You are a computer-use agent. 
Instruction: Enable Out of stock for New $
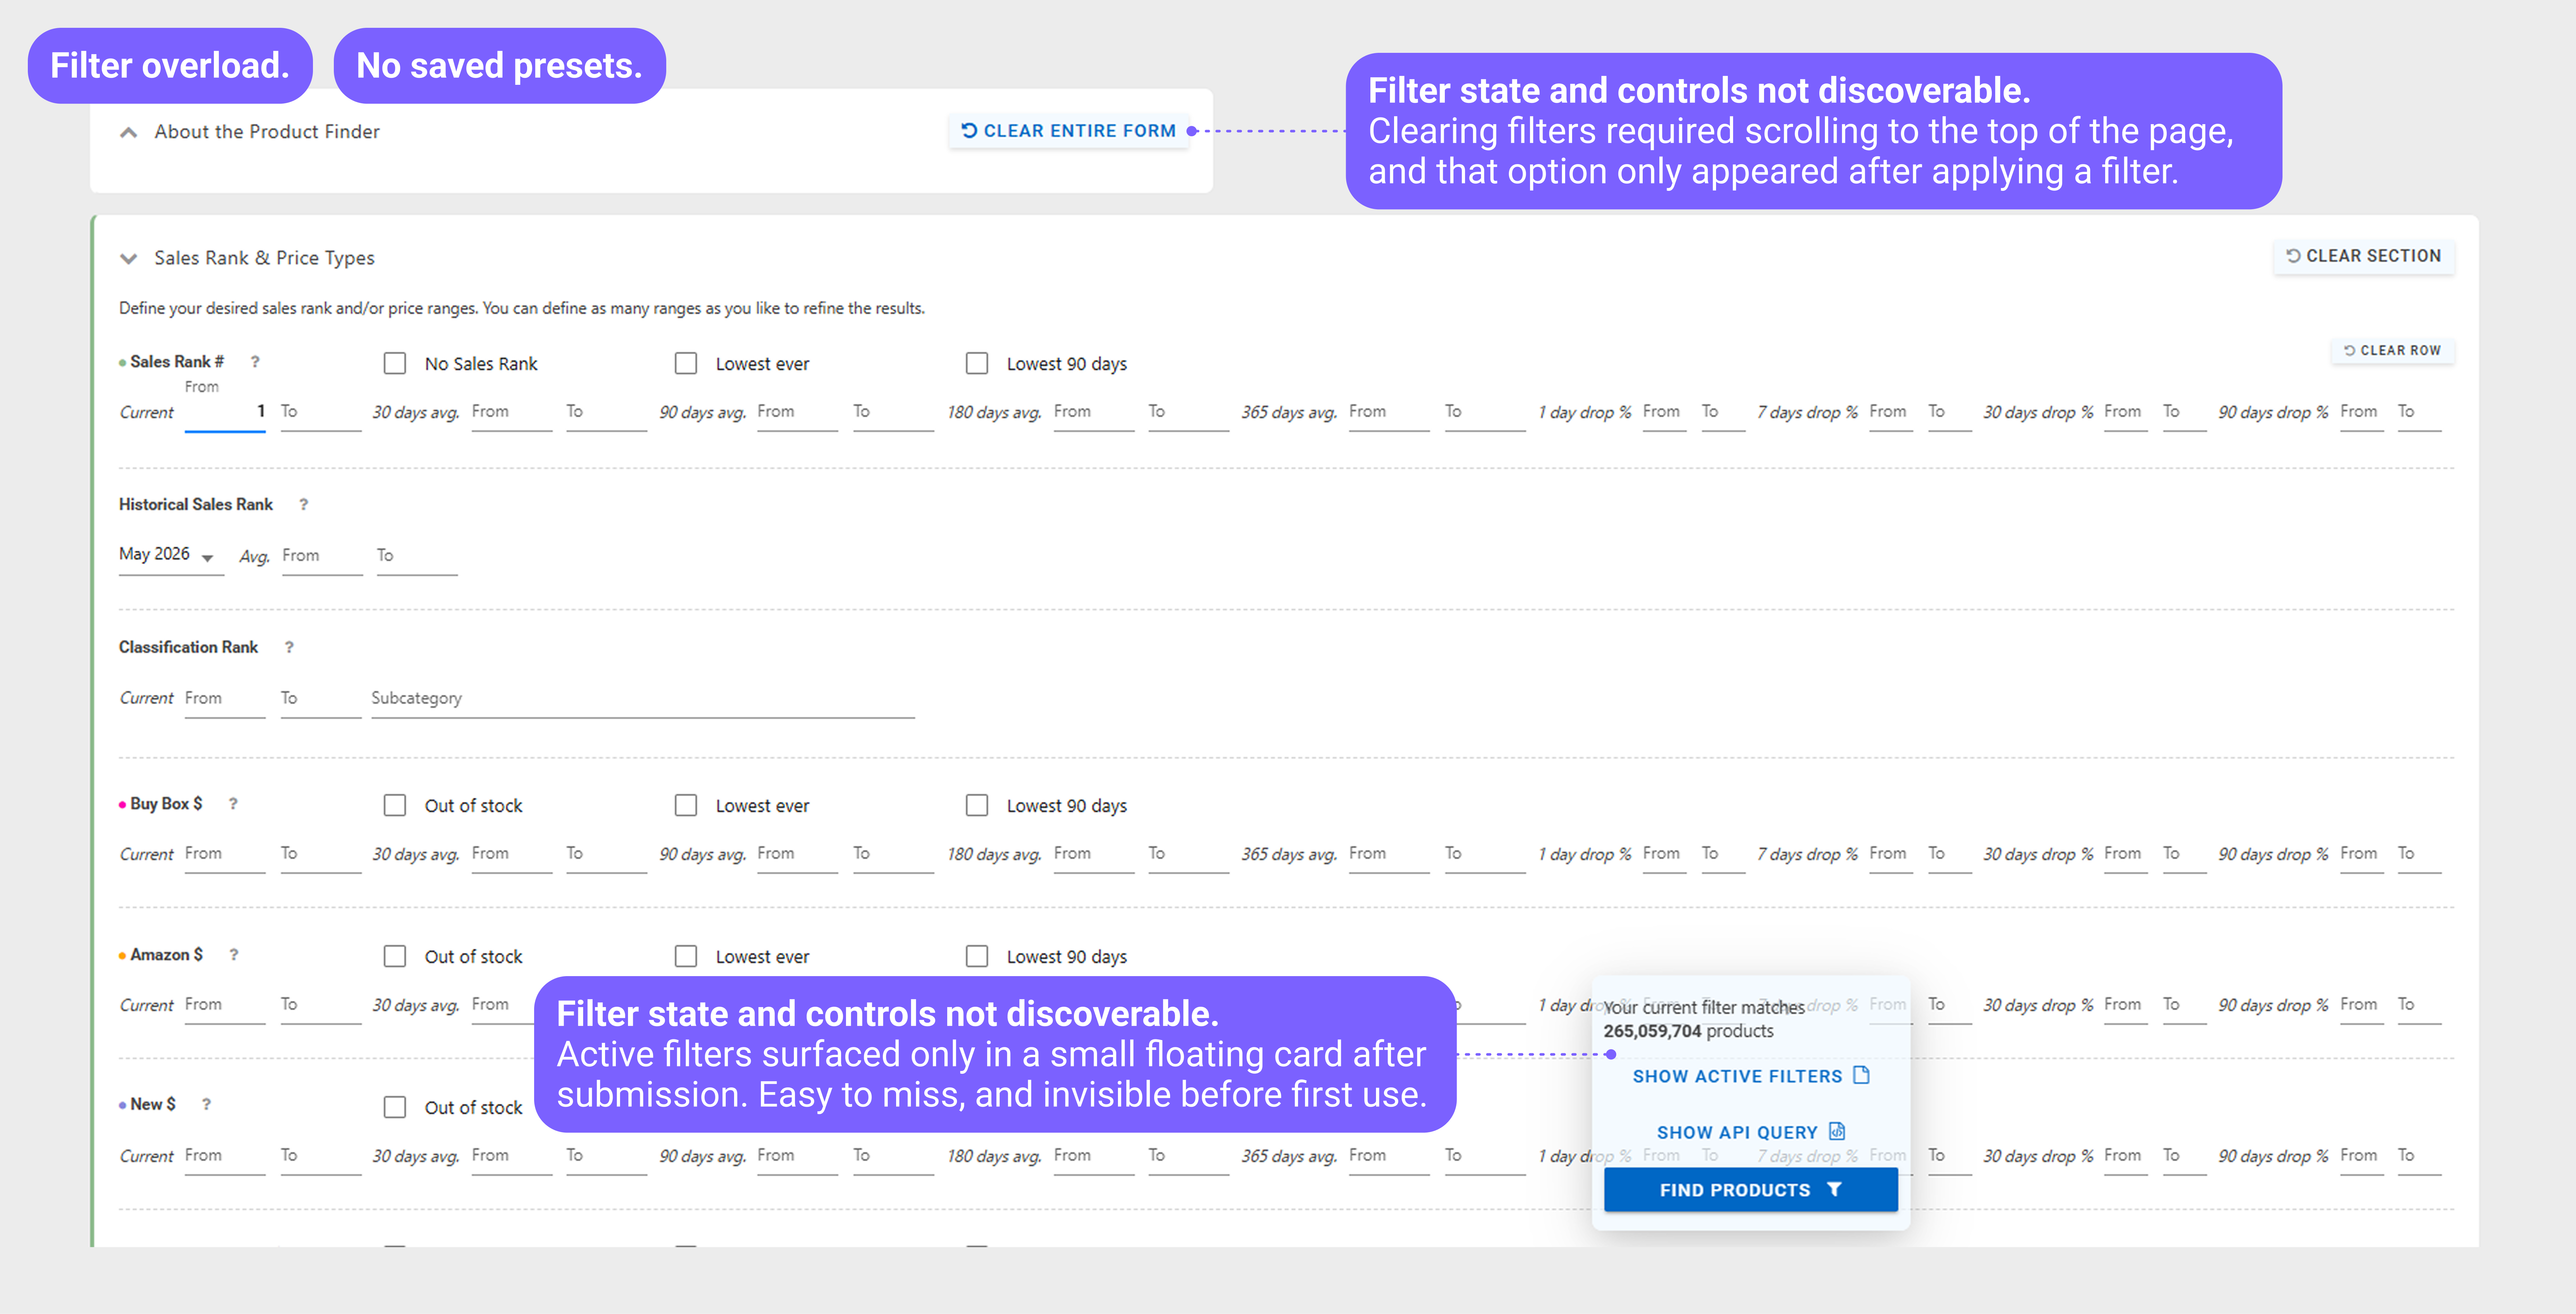click(395, 1107)
